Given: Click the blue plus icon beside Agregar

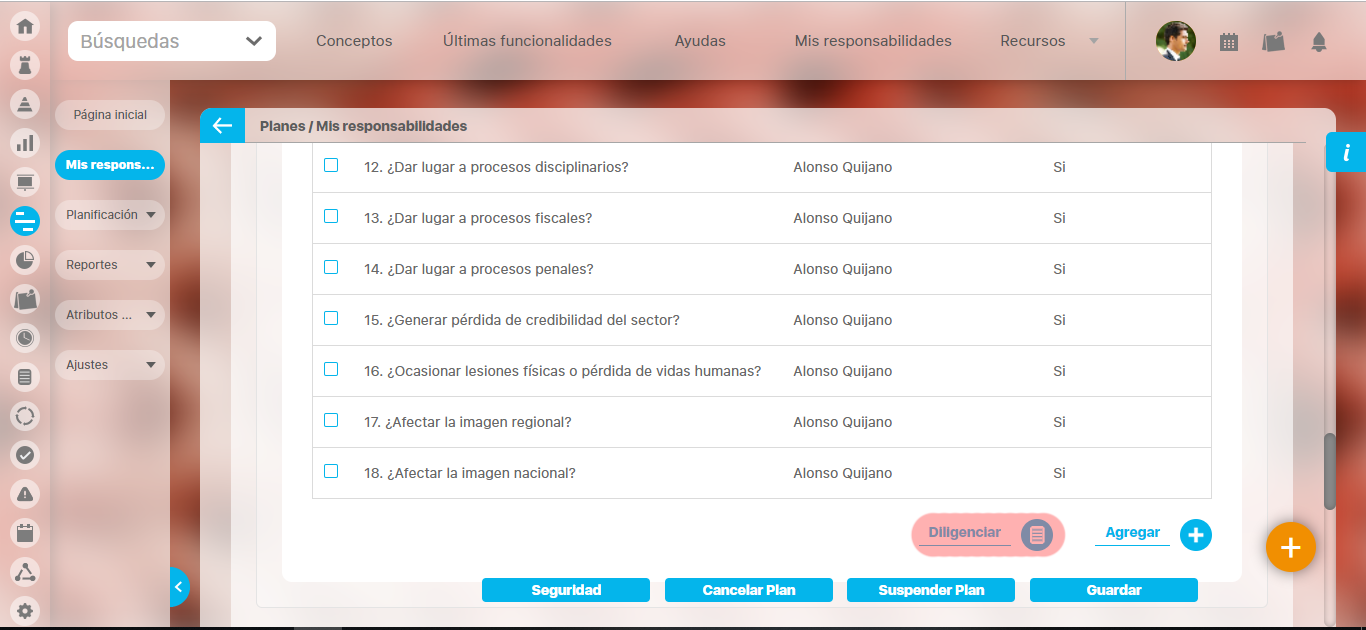Looking at the screenshot, I should [1195, 535].
